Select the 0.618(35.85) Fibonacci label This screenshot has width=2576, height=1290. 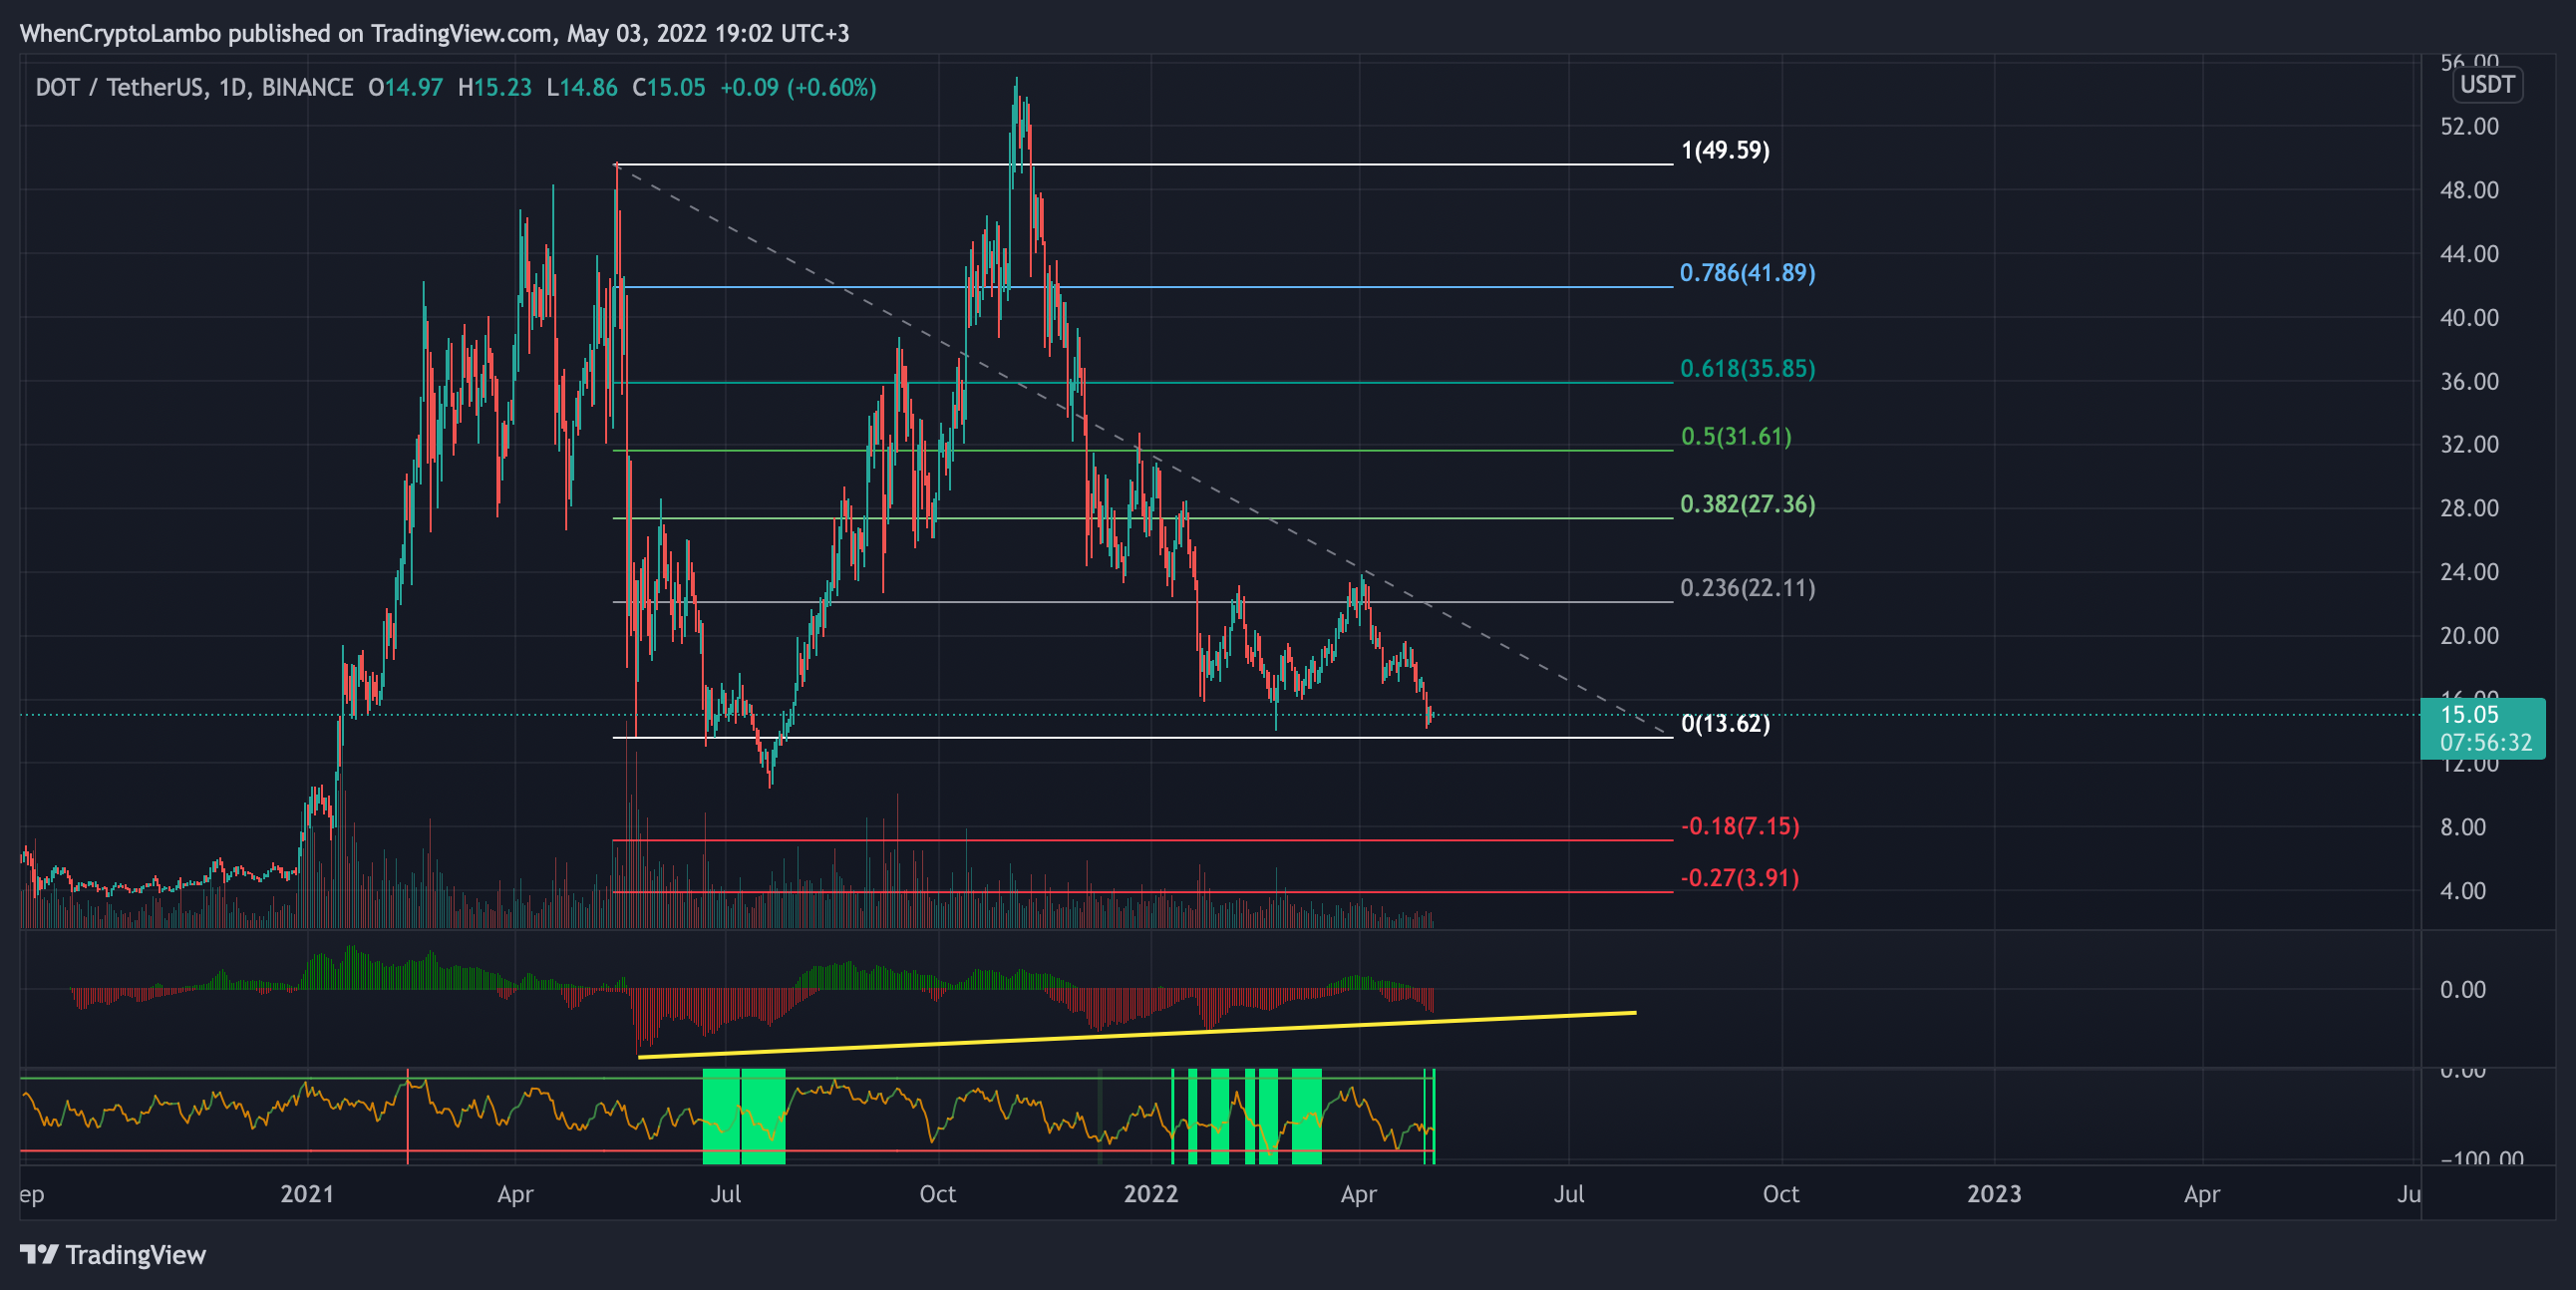pyautogui.click(x=1747, y=368)
